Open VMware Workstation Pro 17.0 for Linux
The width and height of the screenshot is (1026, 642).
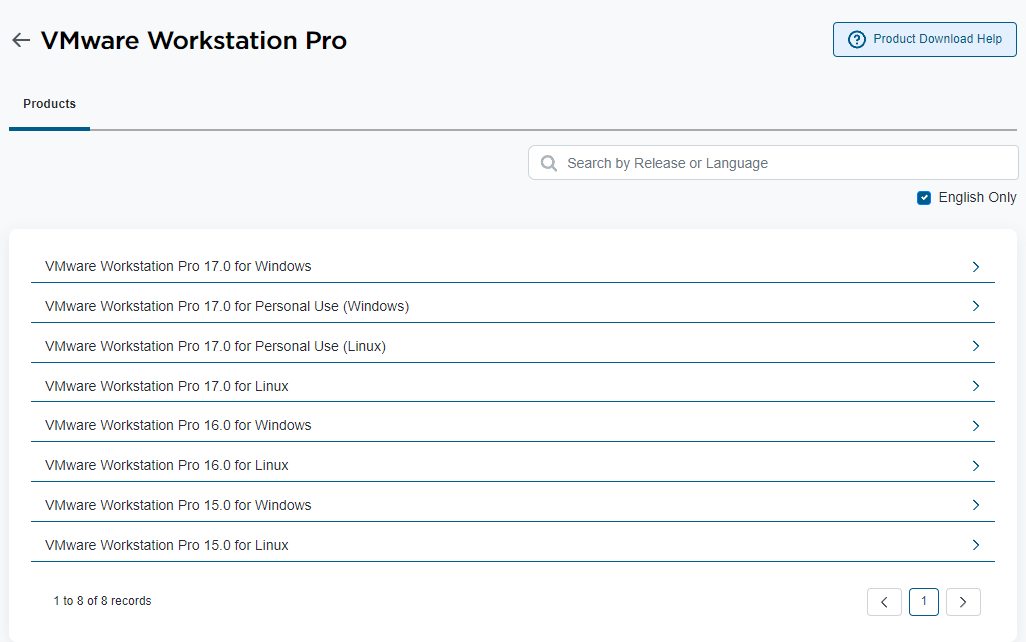coord(512,386)
